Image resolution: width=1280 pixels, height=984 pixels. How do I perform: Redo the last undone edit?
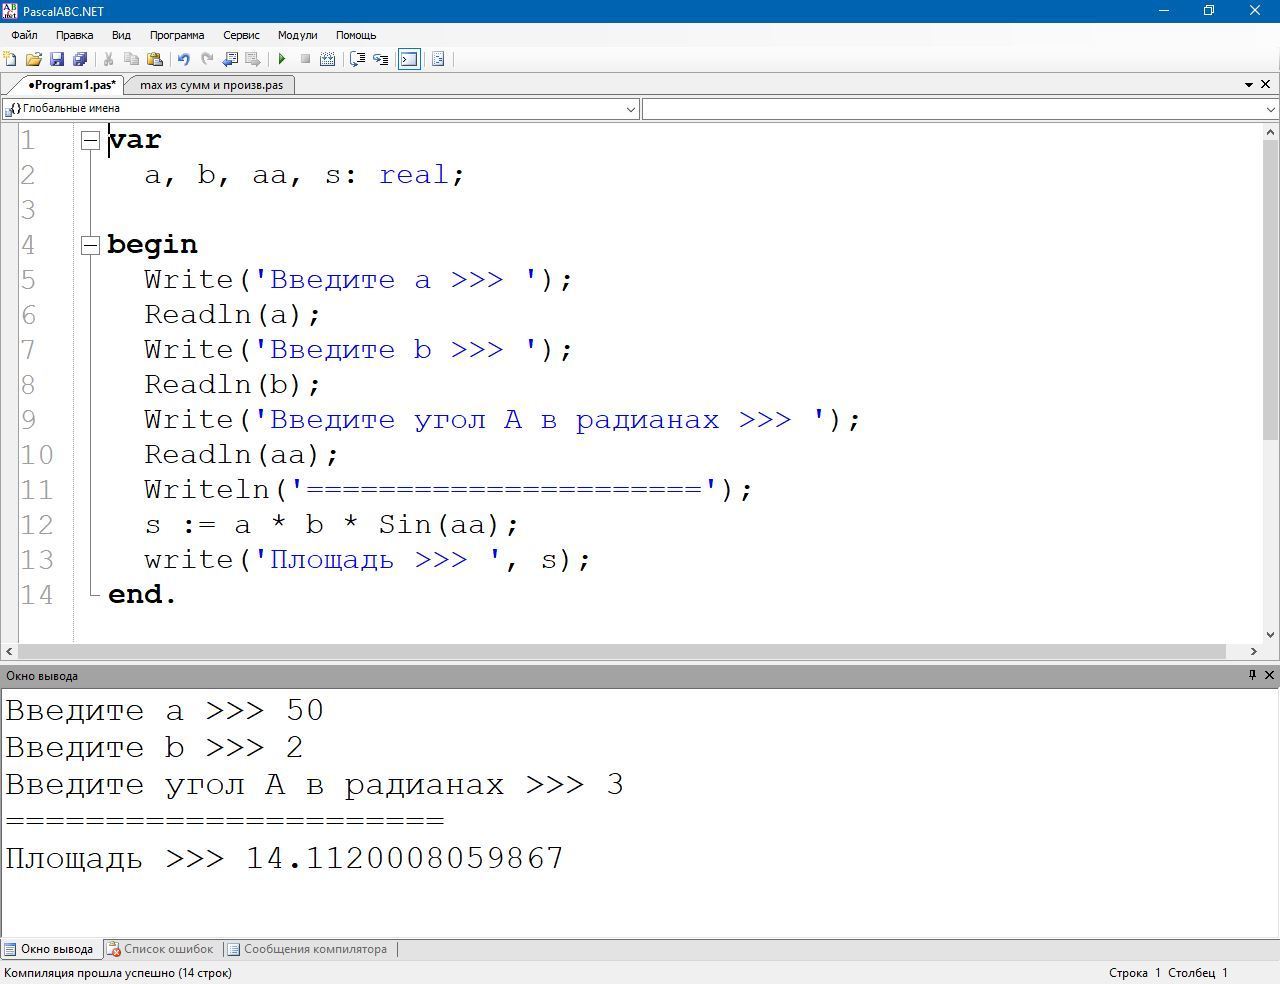coord(207,59)
